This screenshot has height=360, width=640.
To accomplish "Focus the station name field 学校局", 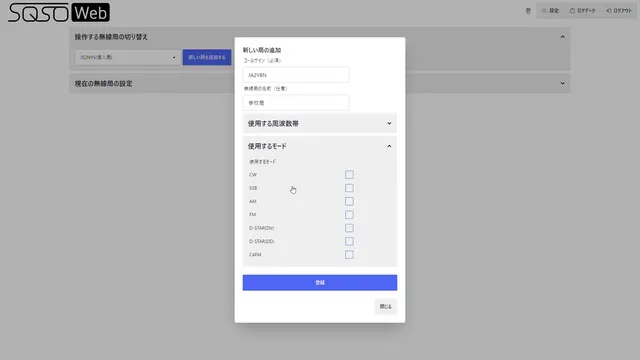I will point(296,103).
